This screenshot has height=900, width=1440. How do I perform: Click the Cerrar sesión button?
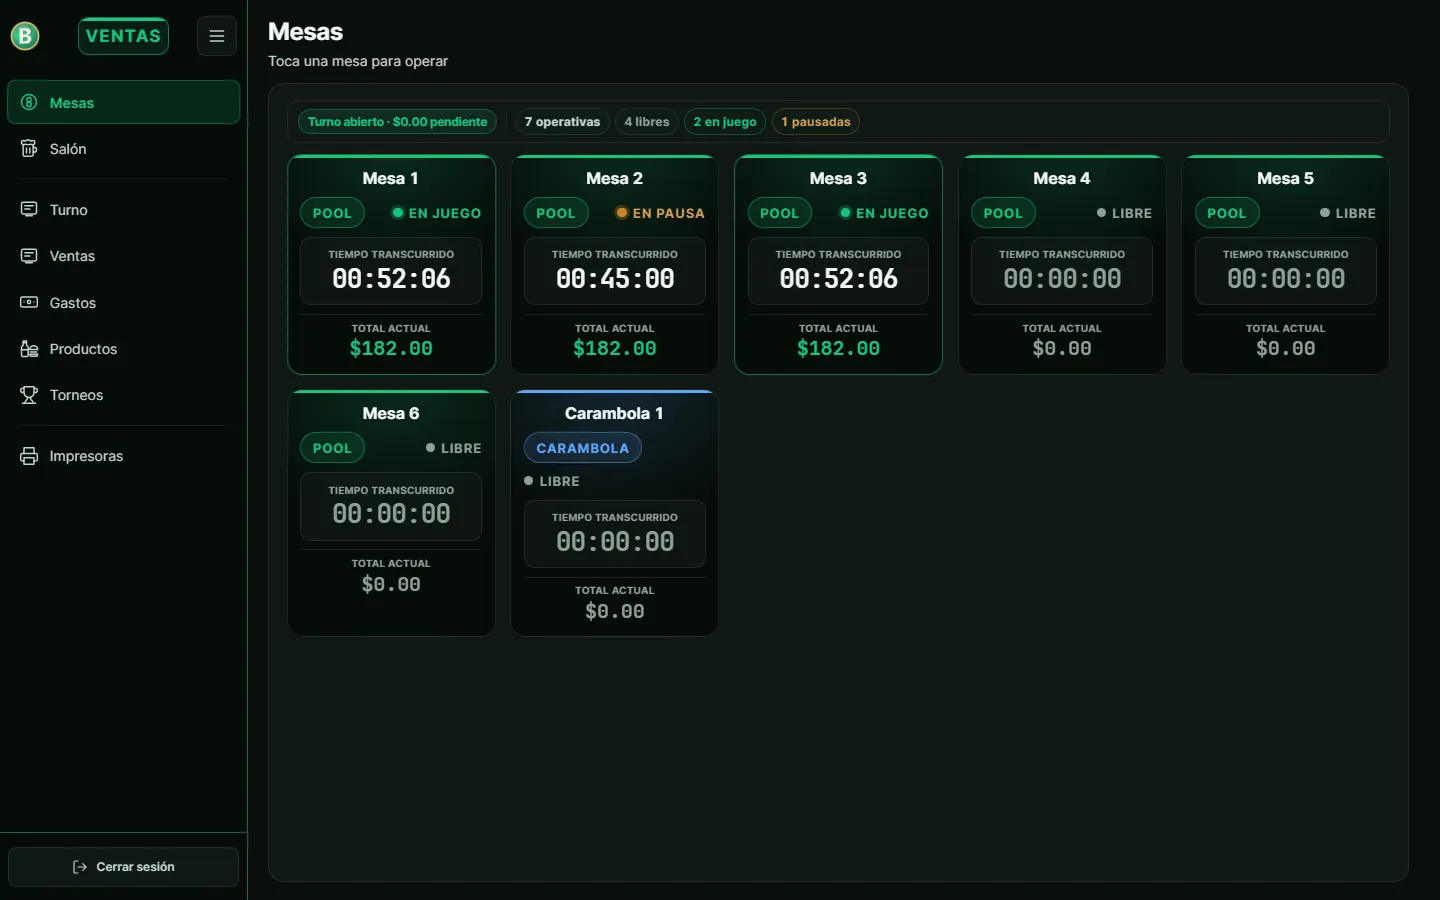123,867
